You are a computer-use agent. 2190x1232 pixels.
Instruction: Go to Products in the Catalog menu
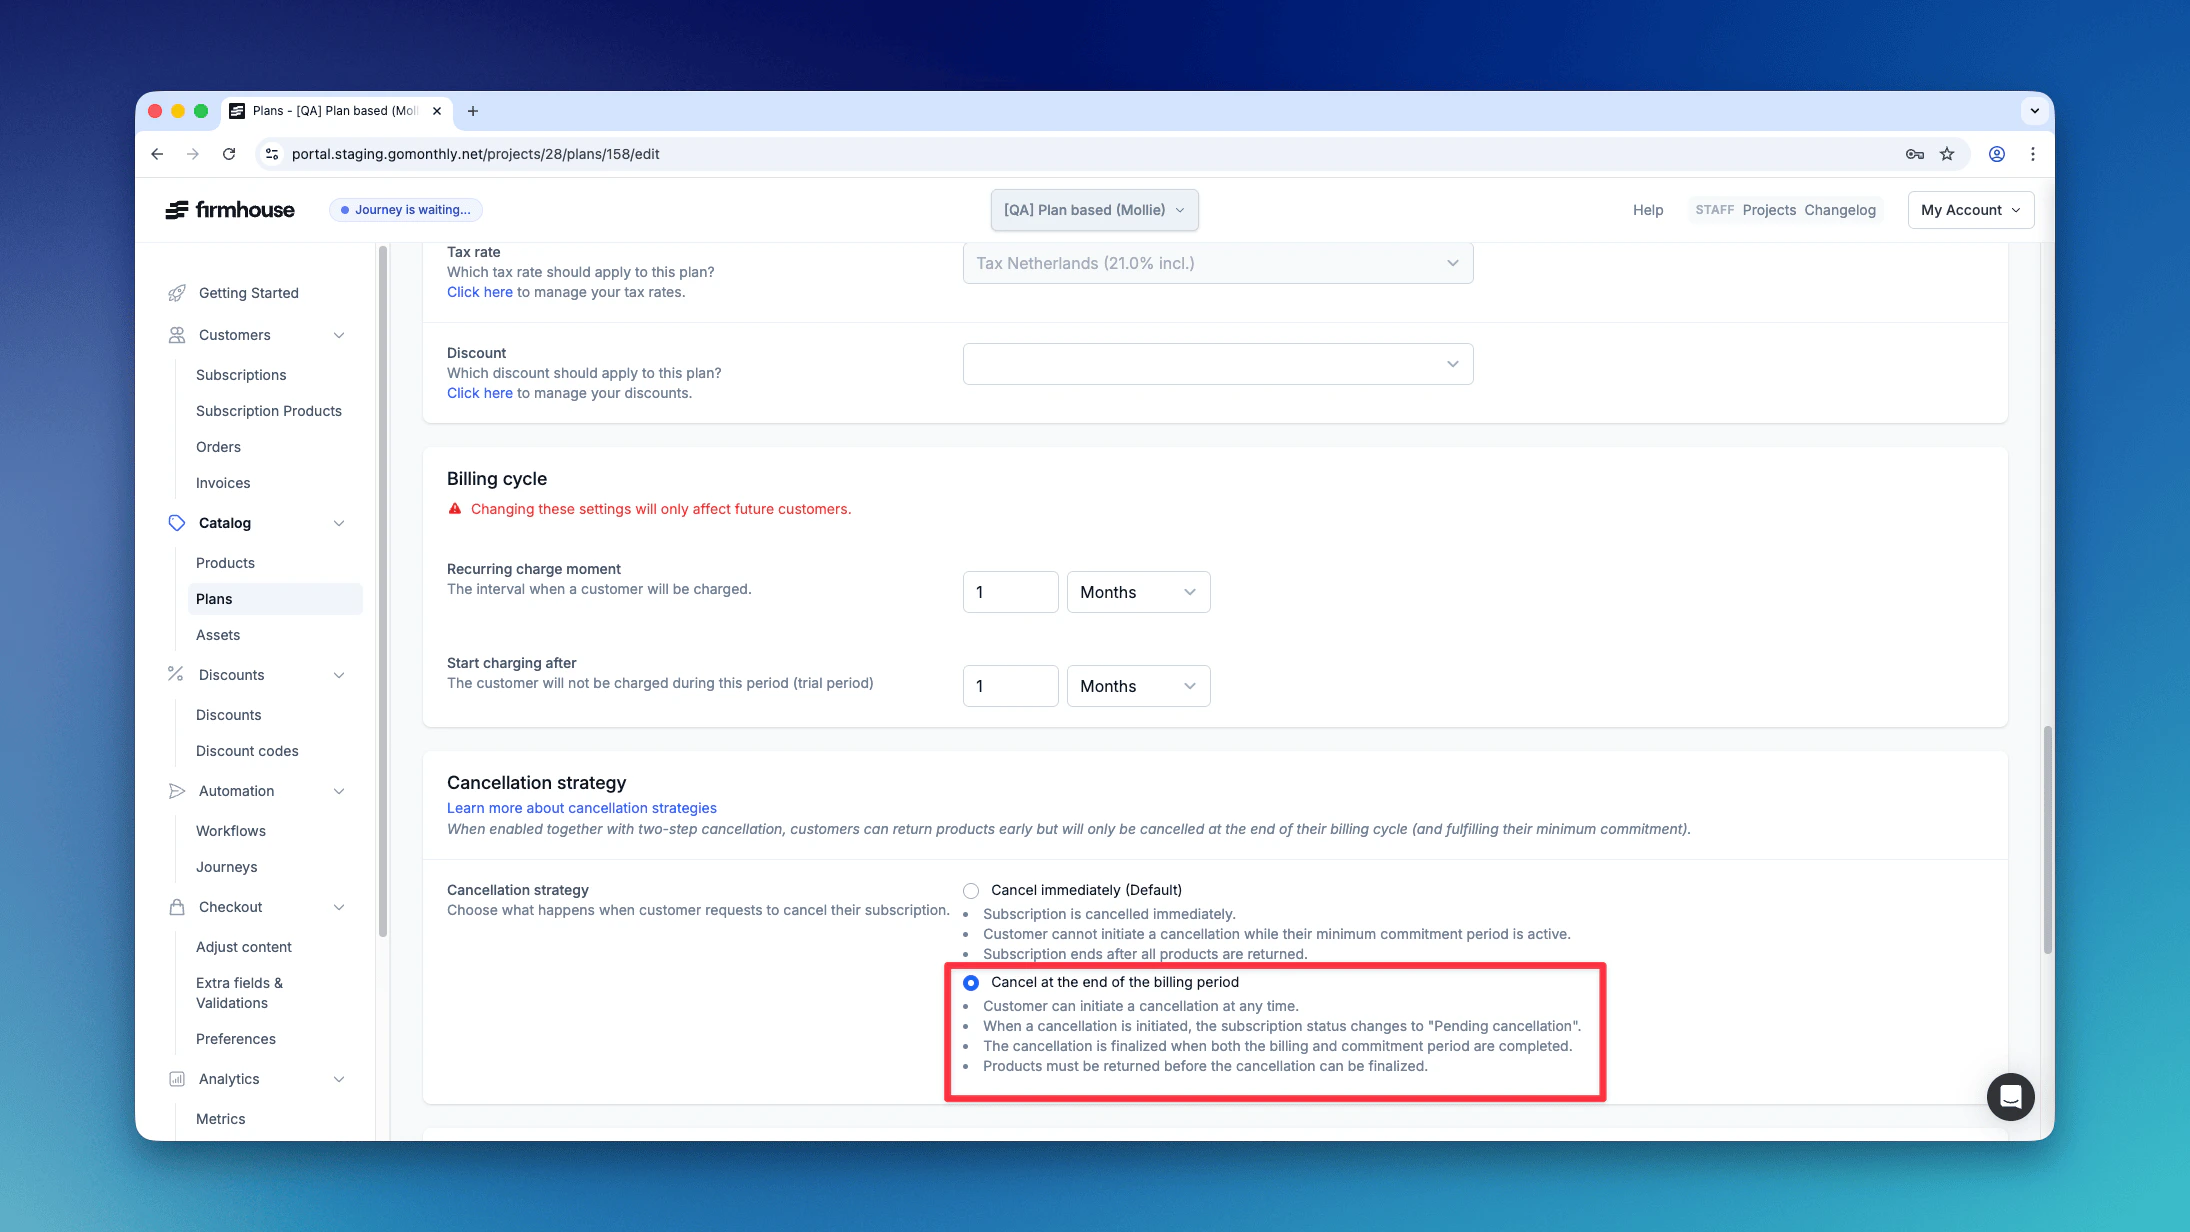[x=225, y=563]
